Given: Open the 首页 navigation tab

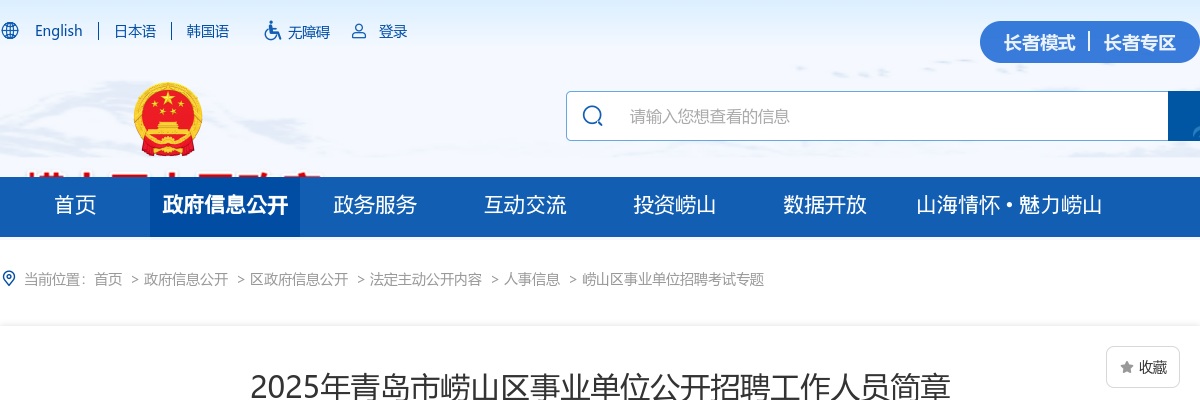Looking at the screenshot, I should (75, 206).
